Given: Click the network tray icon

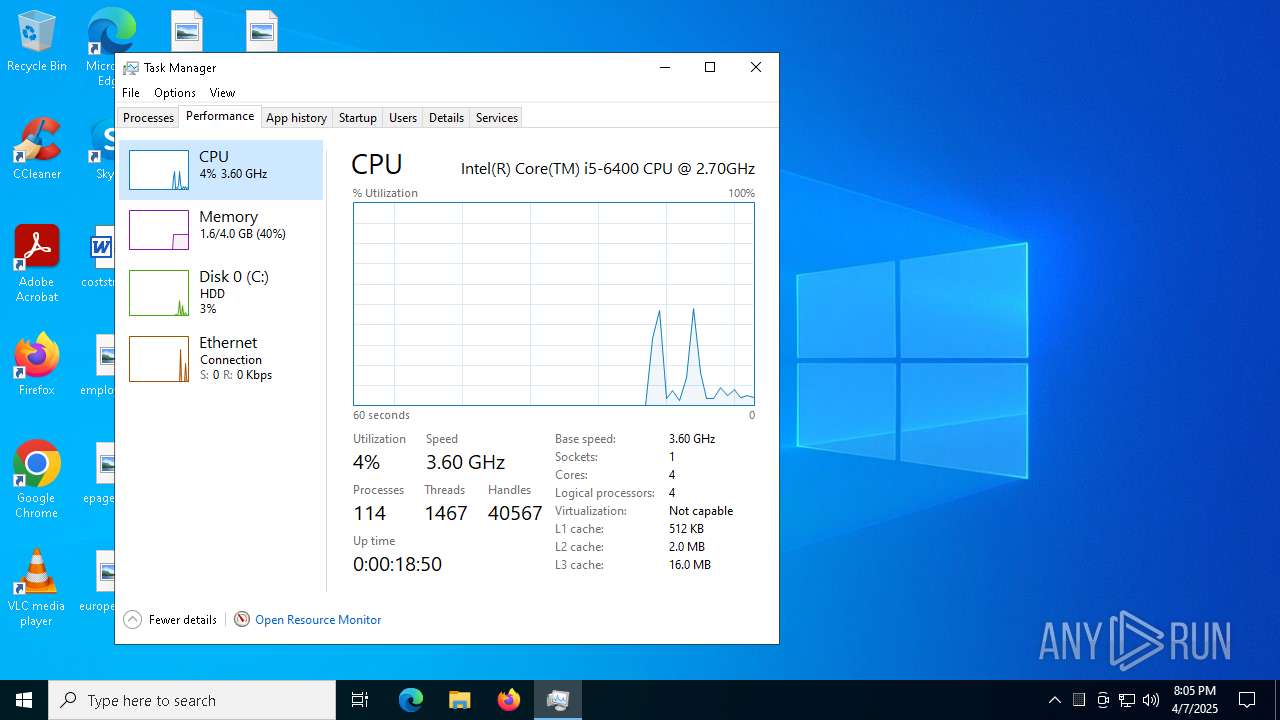Looking at the screenshot, I should click(1127, 700).
